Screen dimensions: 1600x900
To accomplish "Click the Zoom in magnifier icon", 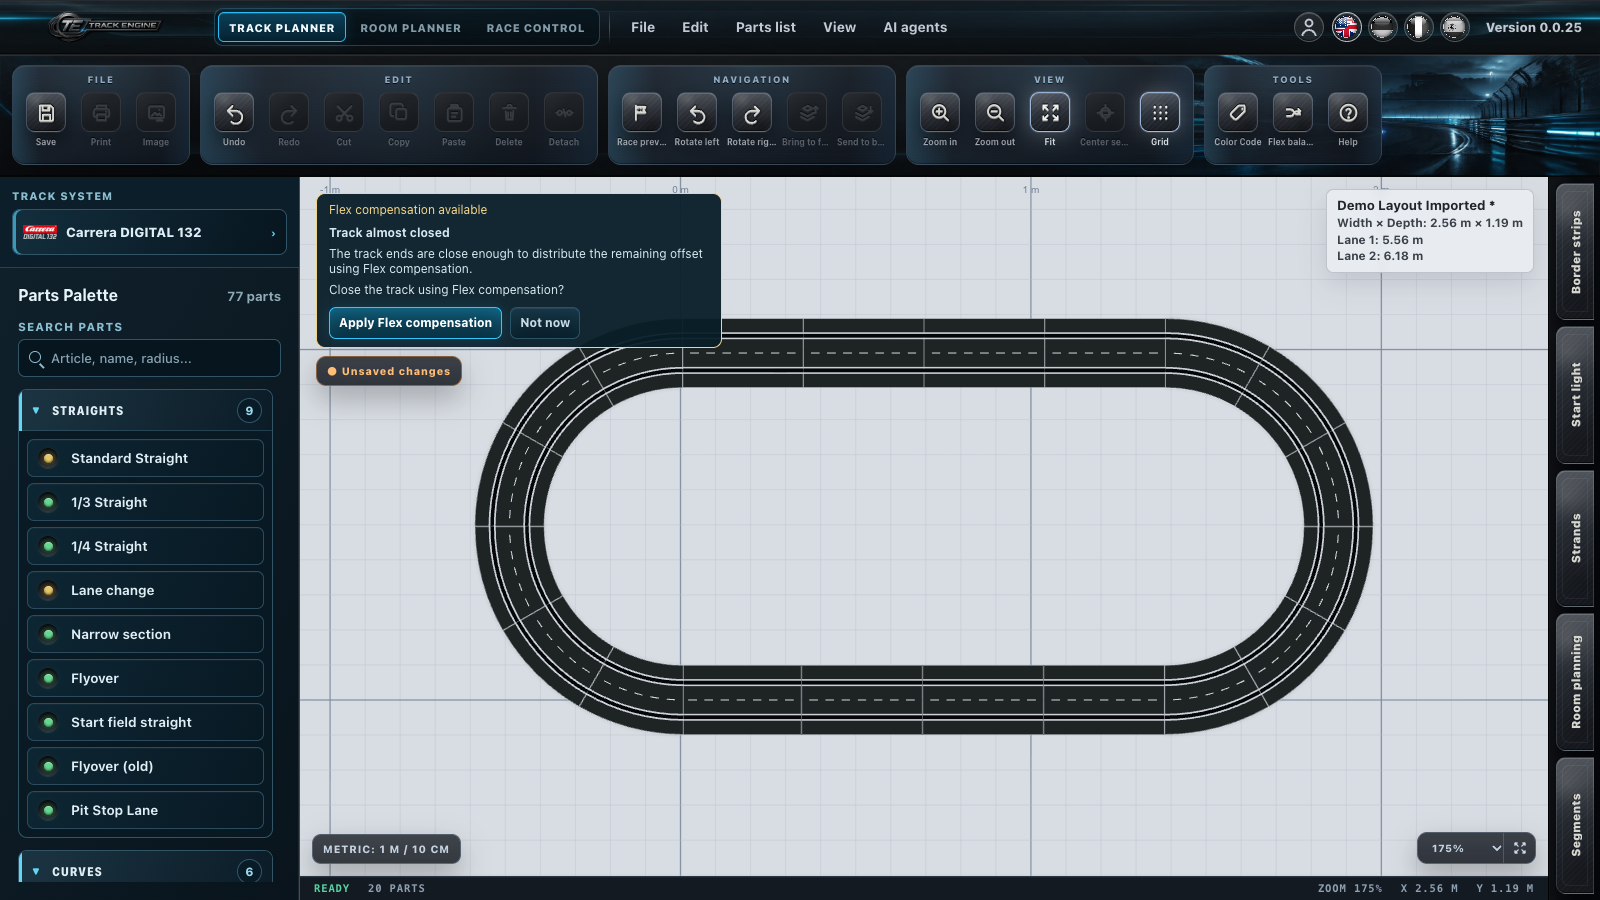I will coord(940,113).
